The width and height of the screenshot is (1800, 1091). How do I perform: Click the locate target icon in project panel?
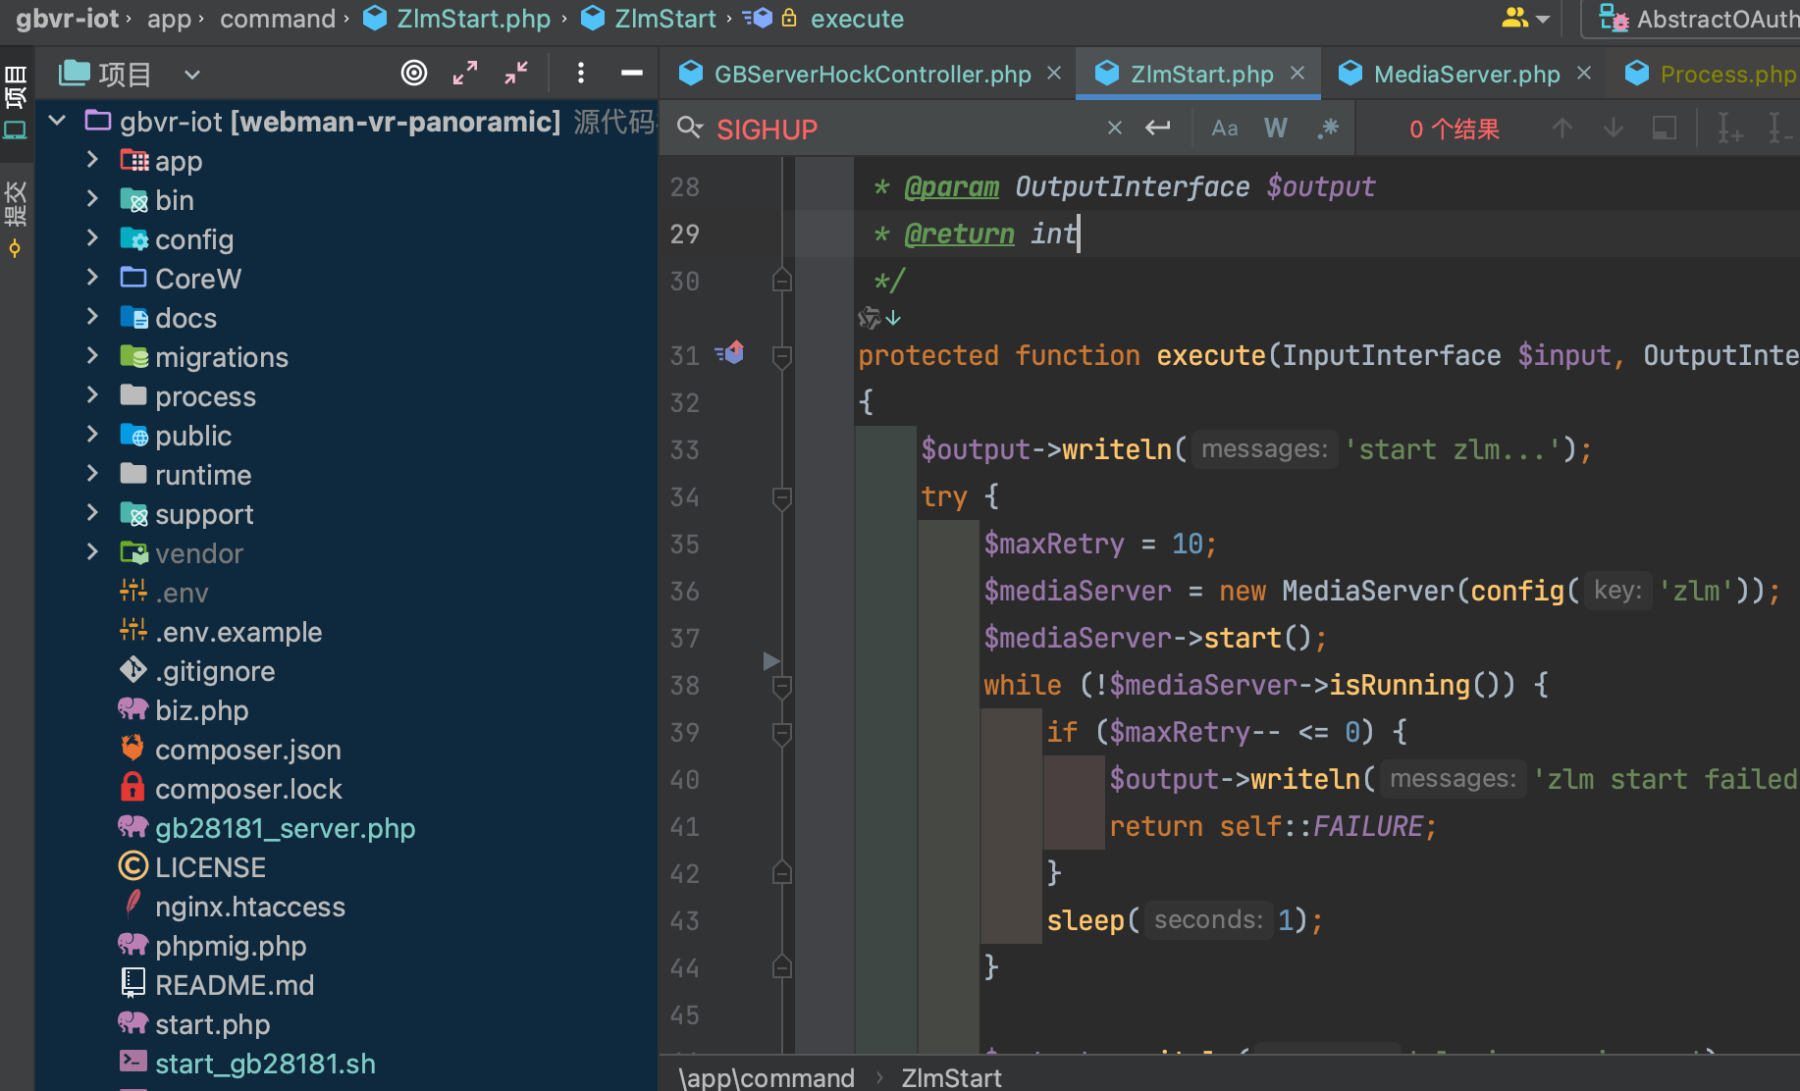coord(414,73)
